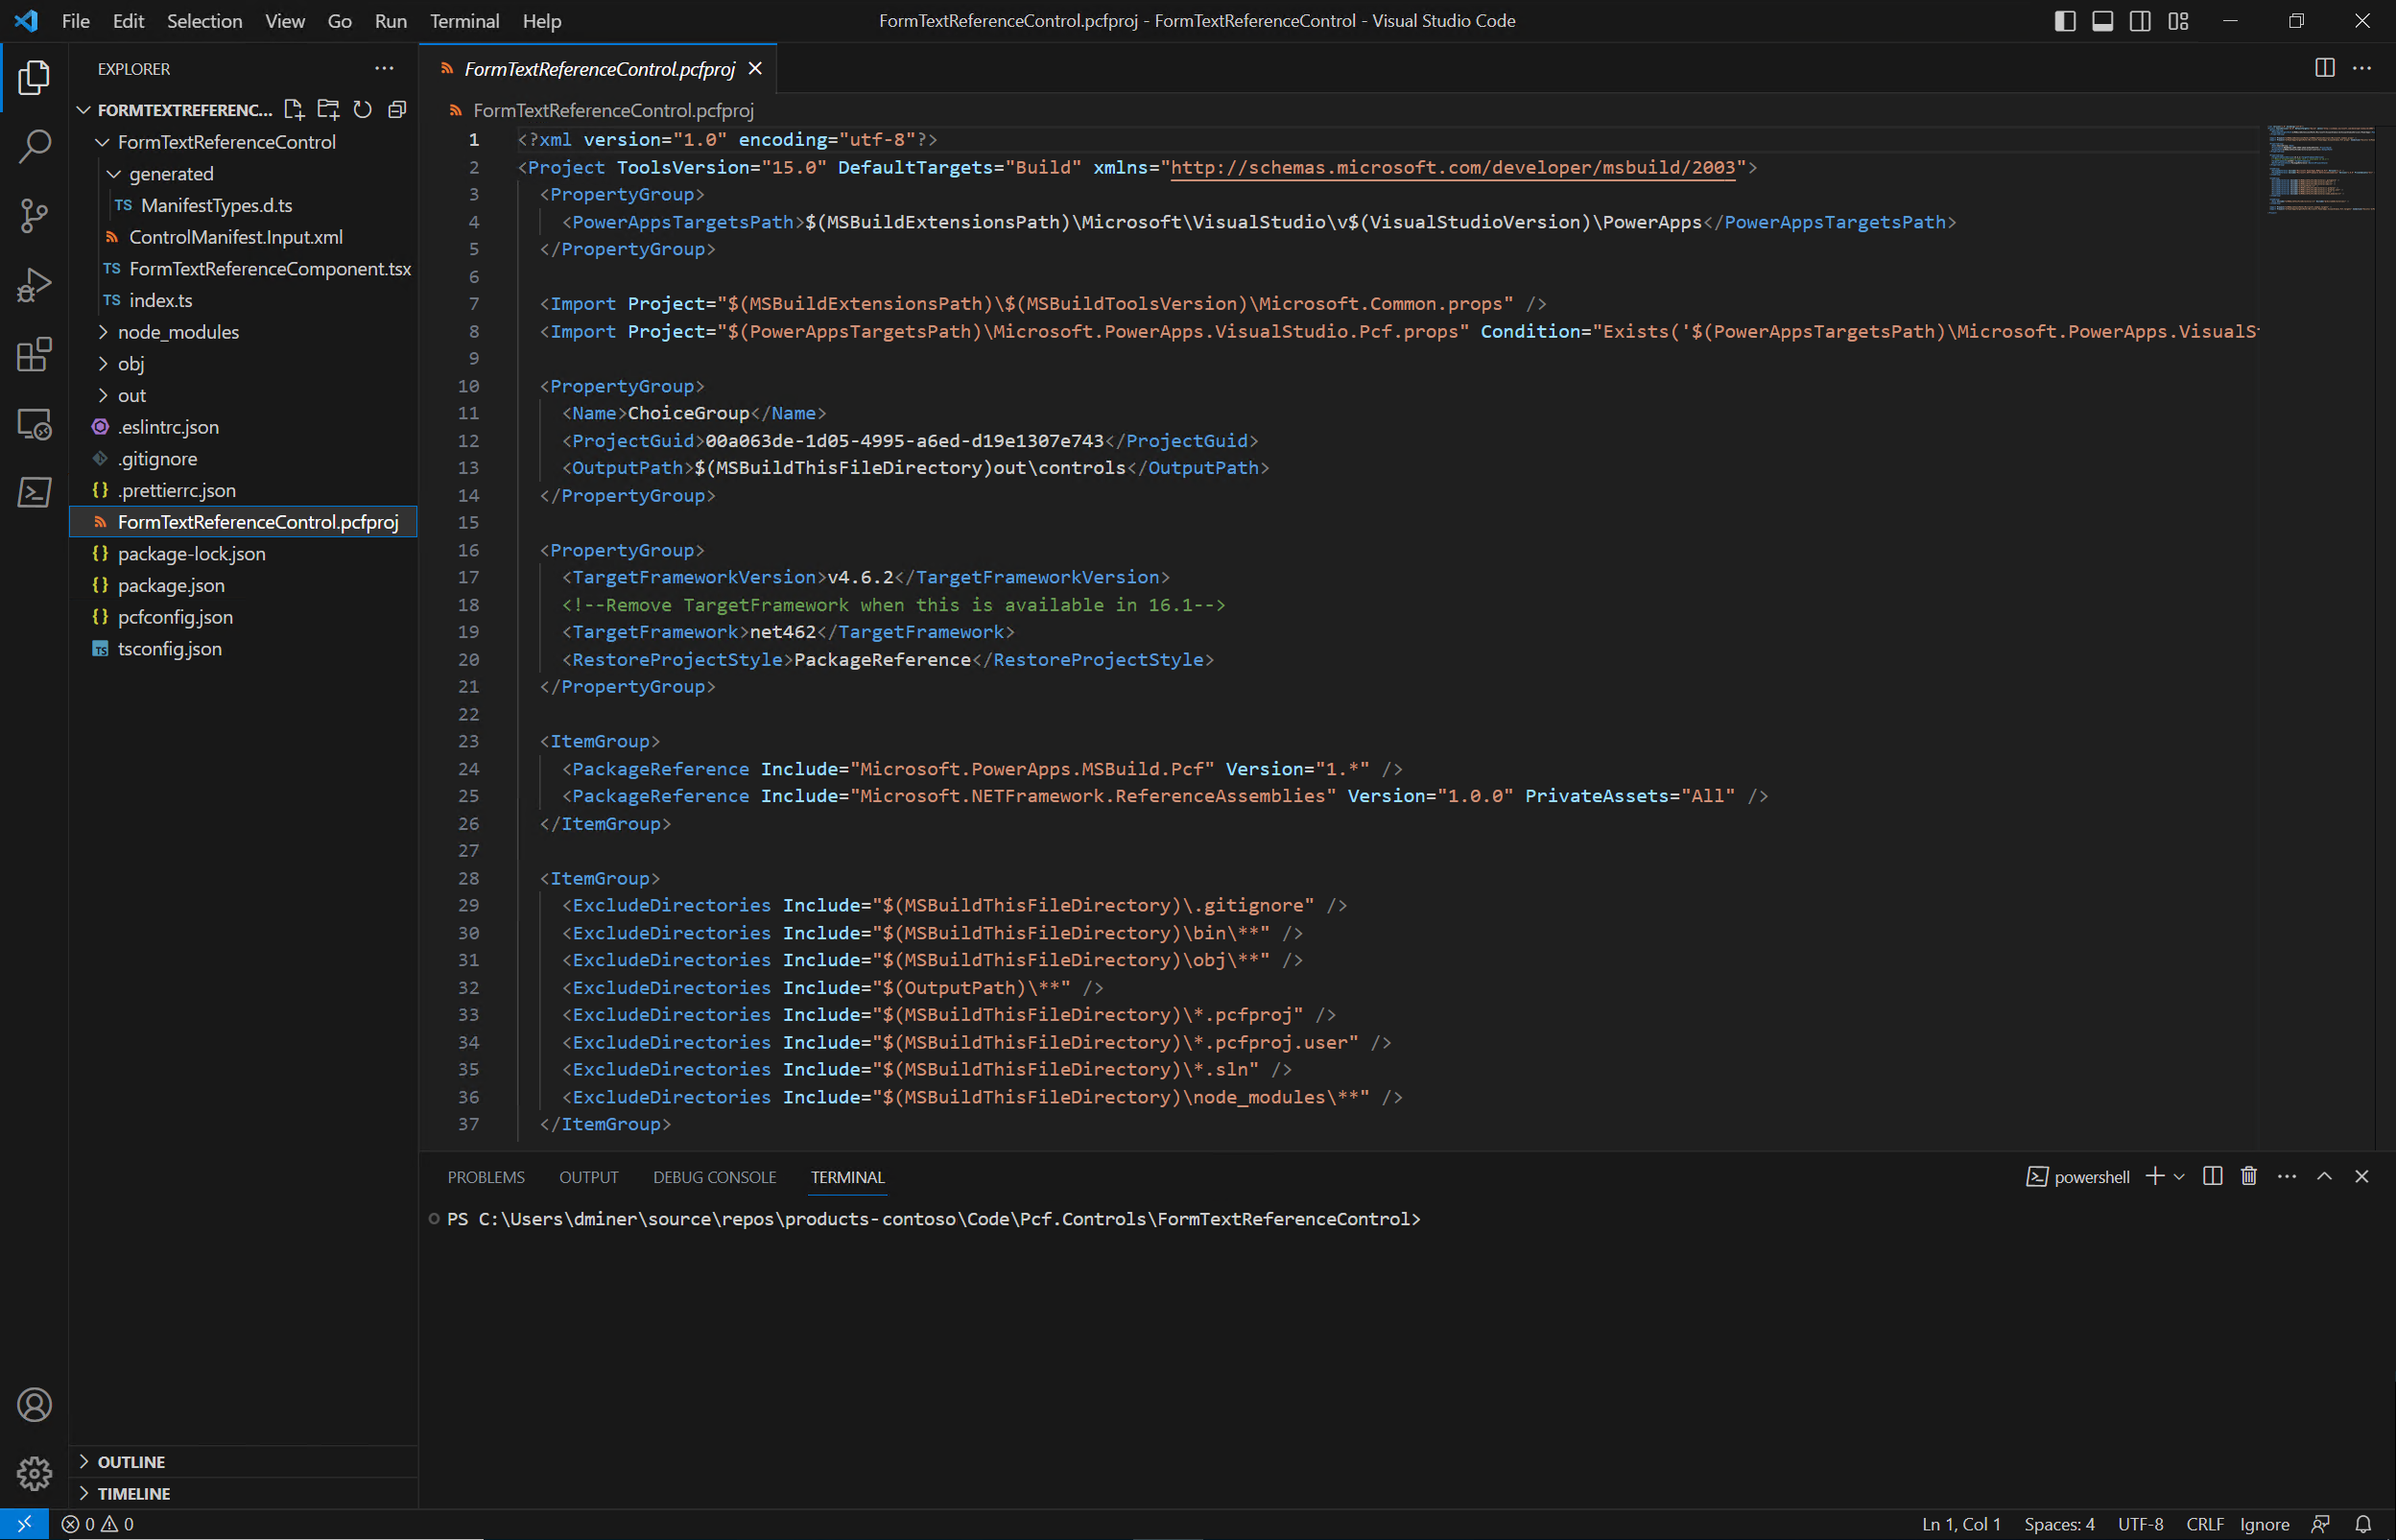Open the Search view in activity bar
Viewport: 2396px width, 1540px height.
point(34,146)
